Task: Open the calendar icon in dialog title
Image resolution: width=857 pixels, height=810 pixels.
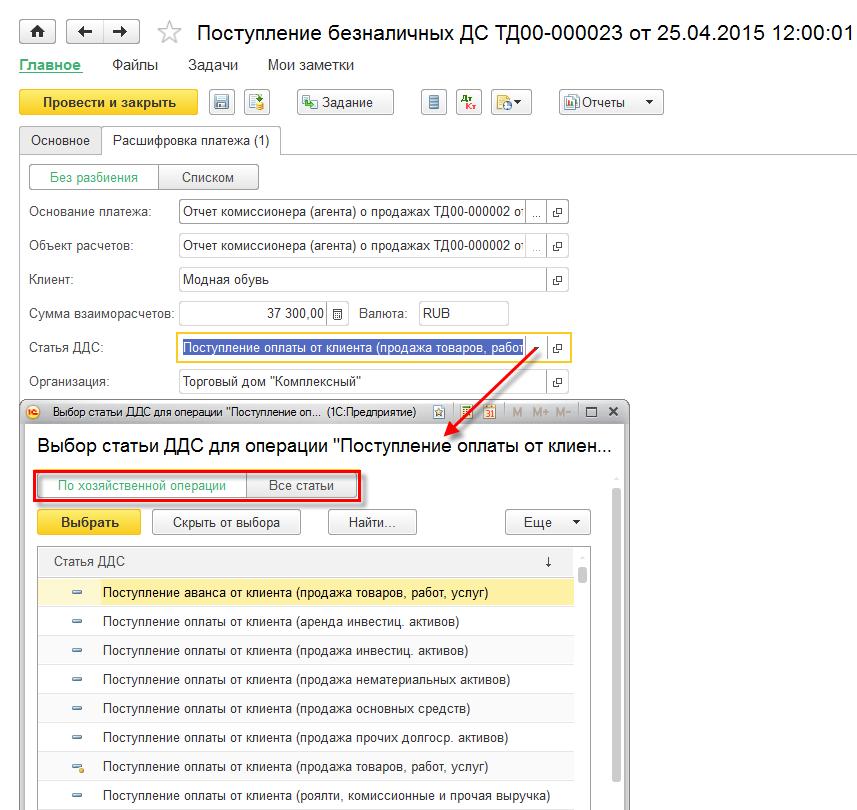Action: pos(489,412)
